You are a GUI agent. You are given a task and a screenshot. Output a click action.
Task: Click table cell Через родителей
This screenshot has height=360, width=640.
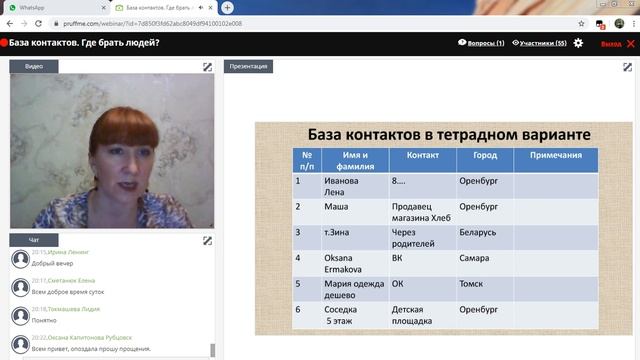[422, 238]
